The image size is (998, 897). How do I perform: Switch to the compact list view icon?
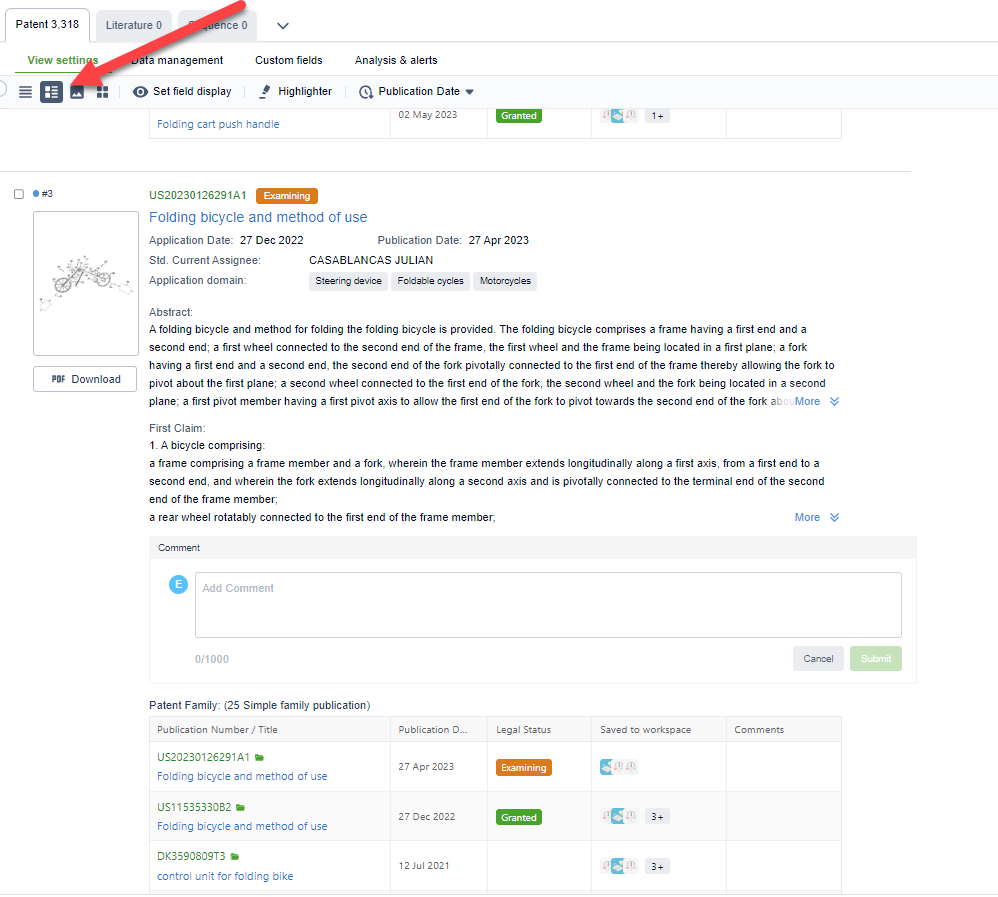point(25,92)
